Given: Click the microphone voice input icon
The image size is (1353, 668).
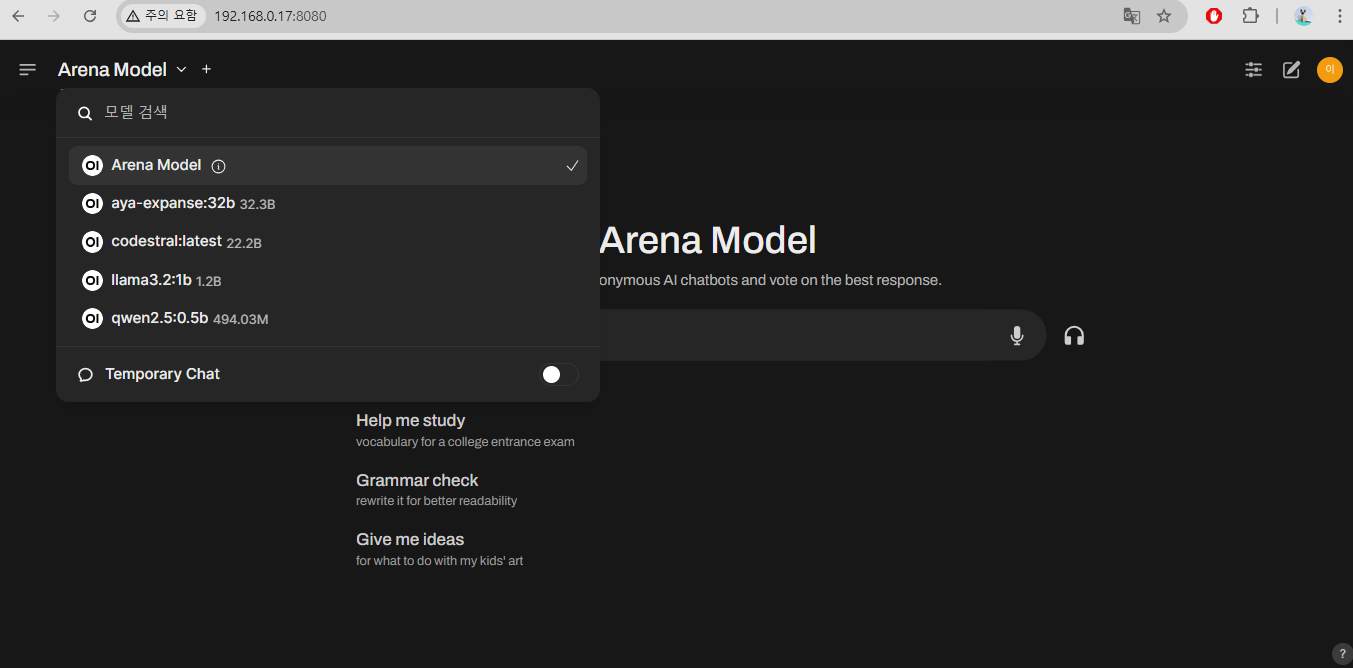Looking at the screenshot, I should [x=1017, y=335].
